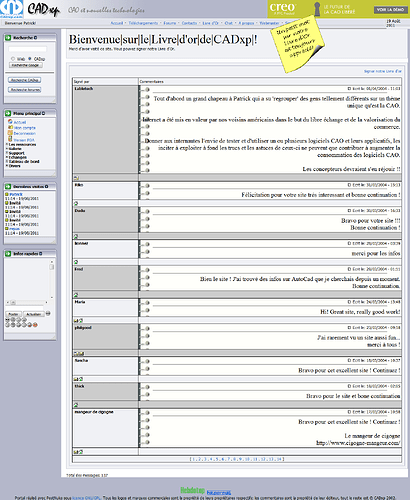410x500 pixels.
Task: Toggle the small square beside Infos rapides title
Action: pyautogui.click(x=41, y=254)
